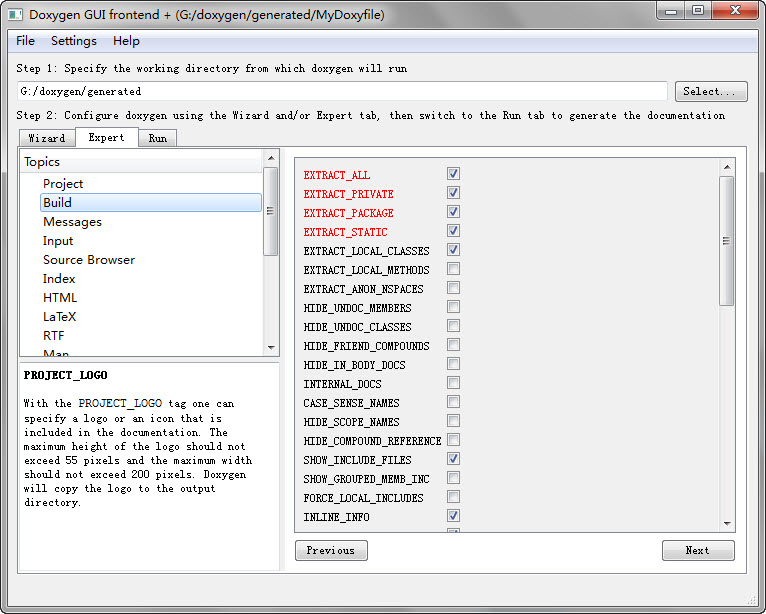The height and width of the screenshot is (614, 766).
Task: Select the Build topic
Action: [151, 203]
